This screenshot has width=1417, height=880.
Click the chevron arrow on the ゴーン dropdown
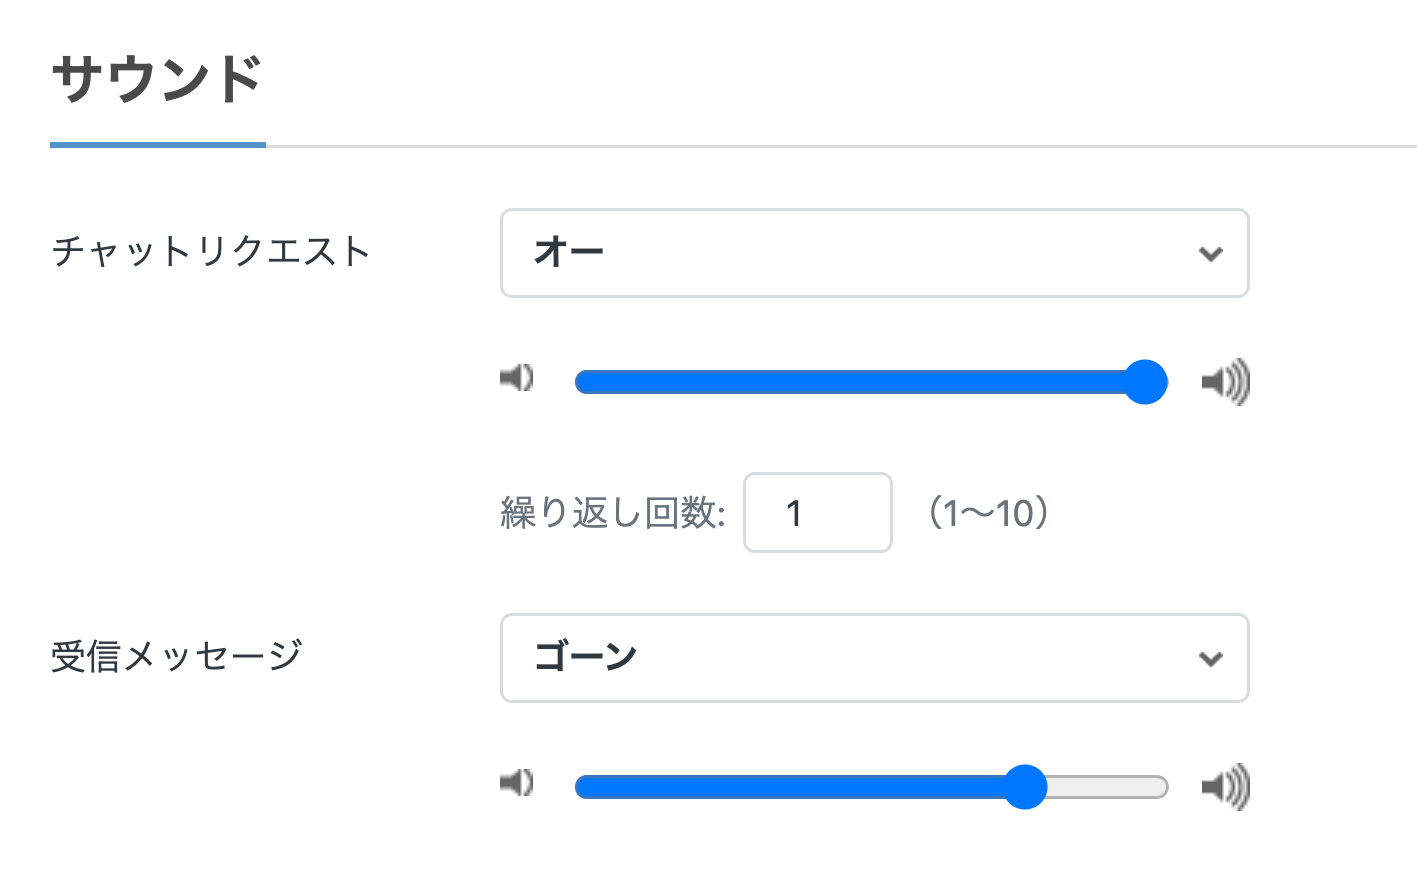click(x=1210, y=659)
